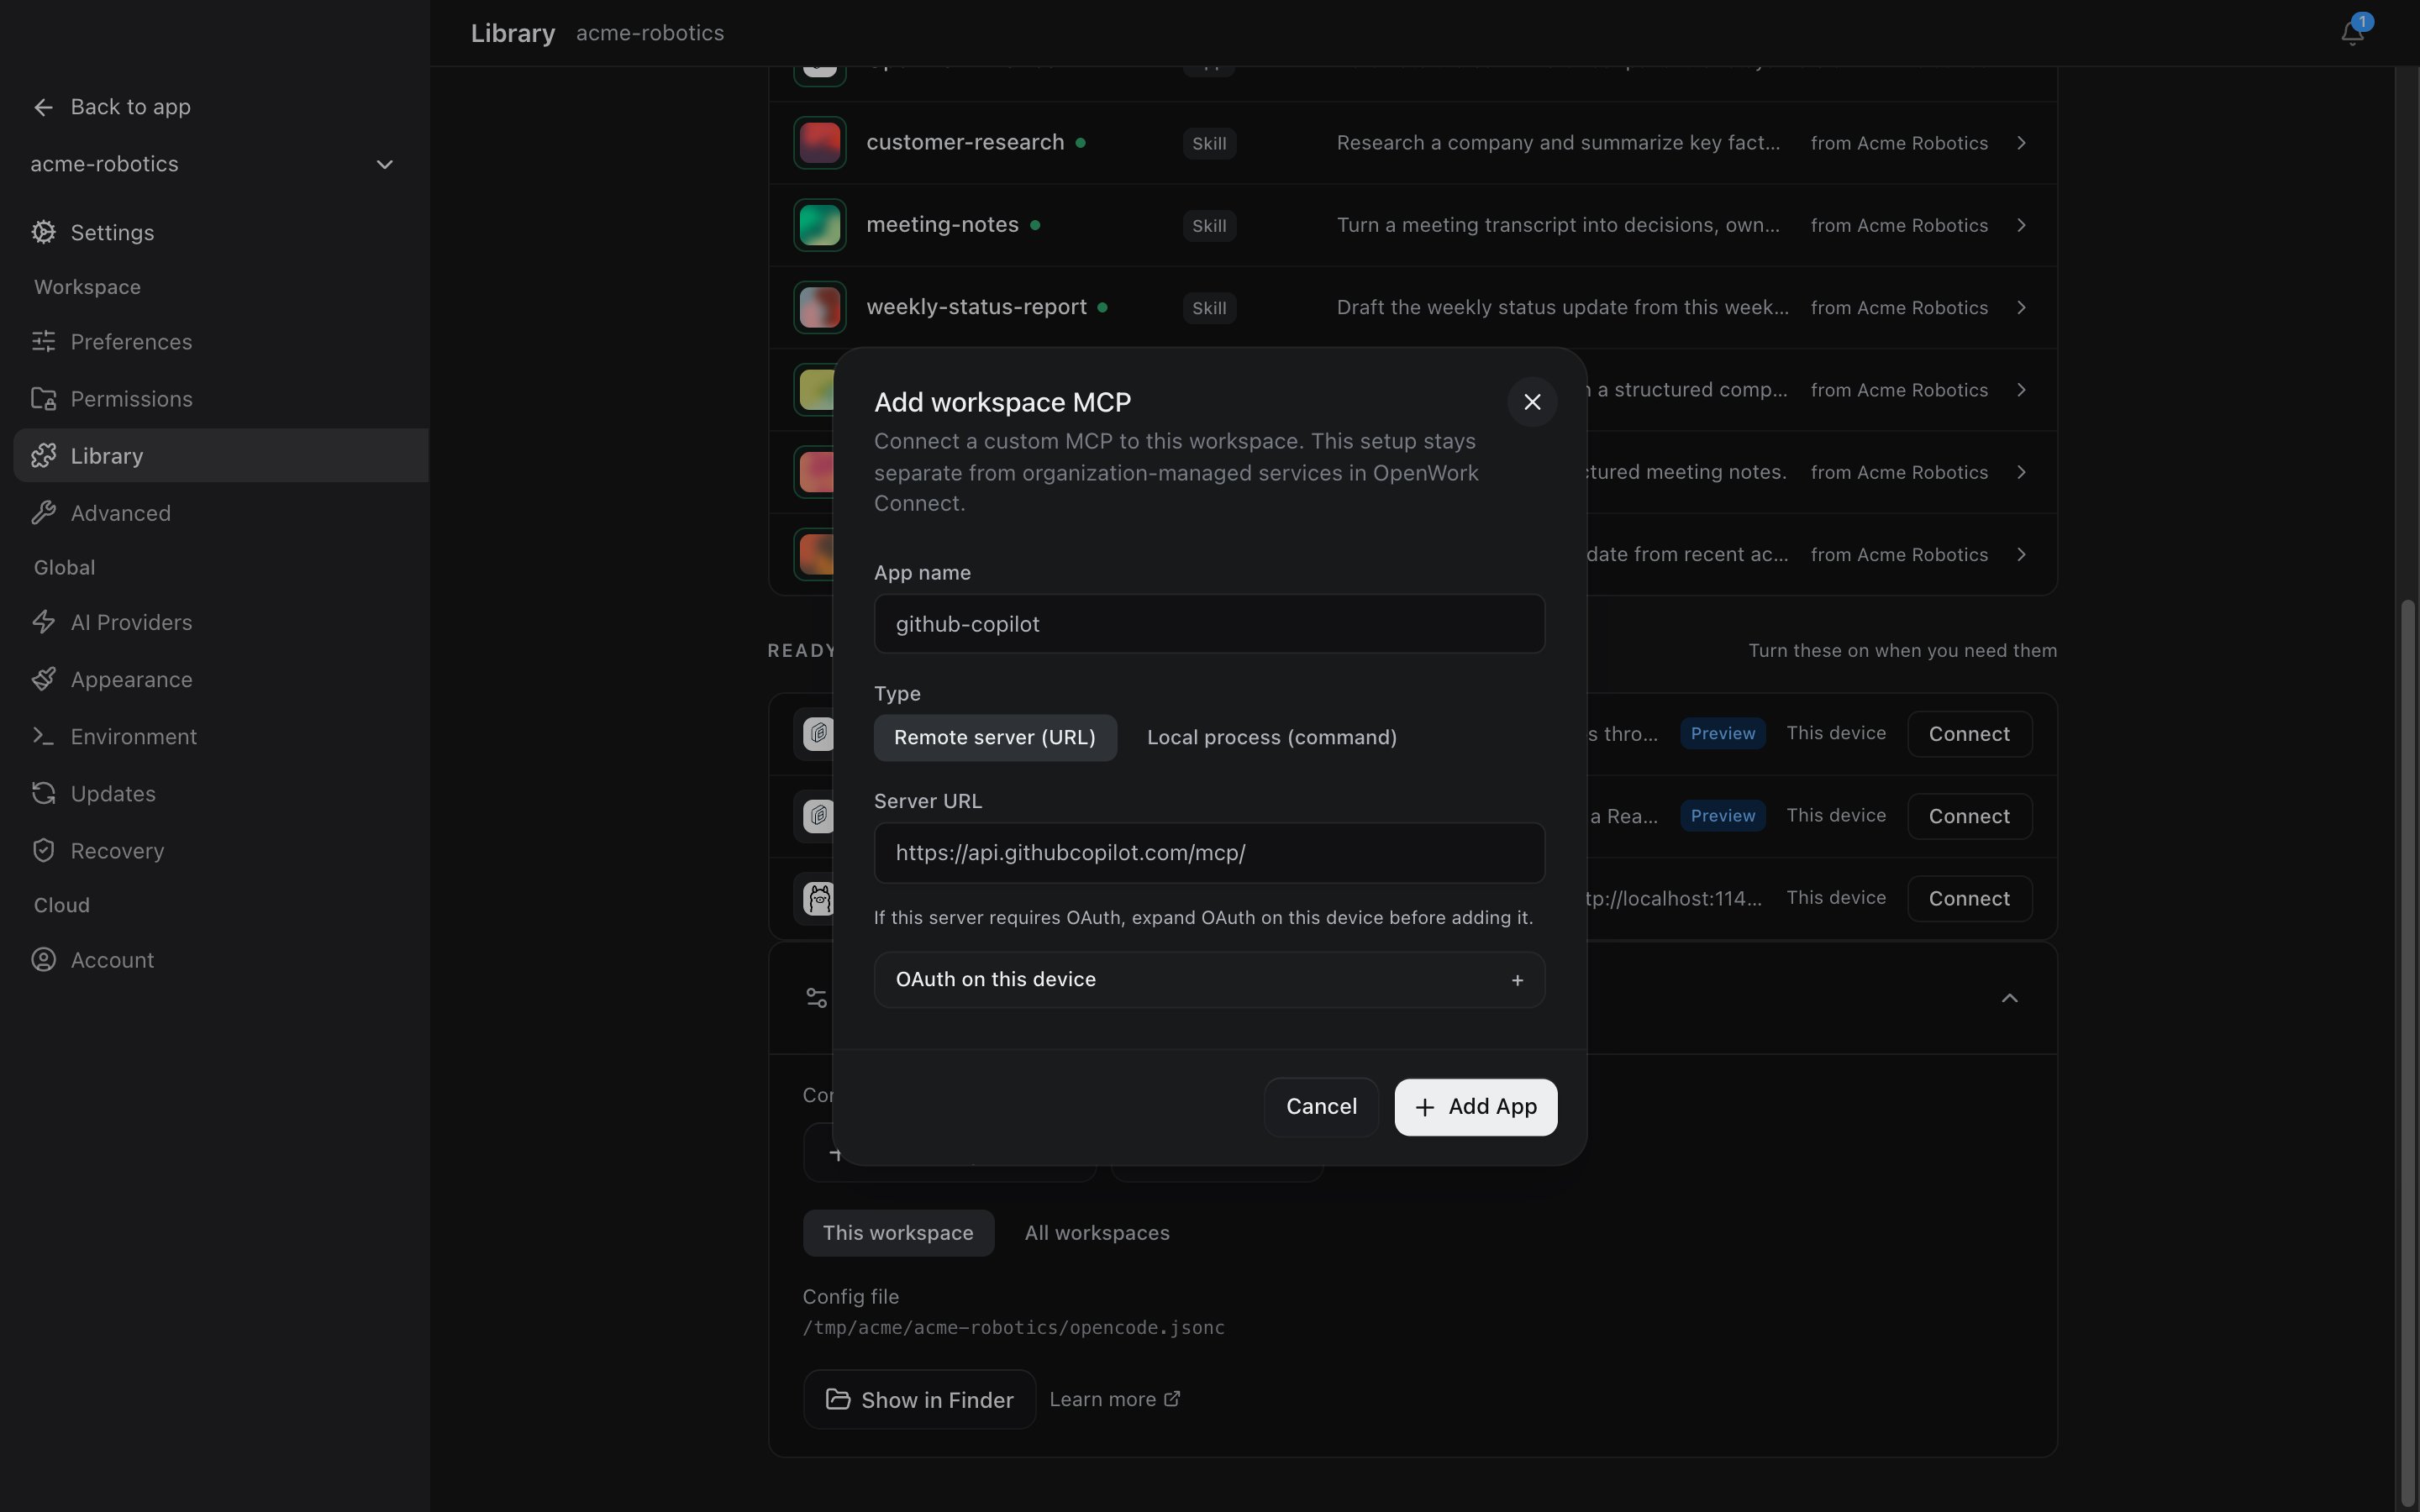Image resolution: width=2420 pixels, height=1512 pixels.
Task: Click the Library puzzle icon
Action: pyautogui.click(x=43, y=456)
